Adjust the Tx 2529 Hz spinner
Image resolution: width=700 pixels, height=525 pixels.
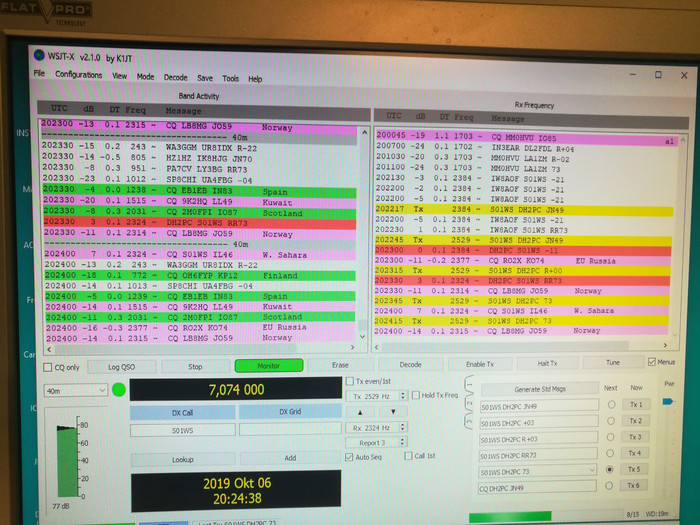[x=403, y=396]
